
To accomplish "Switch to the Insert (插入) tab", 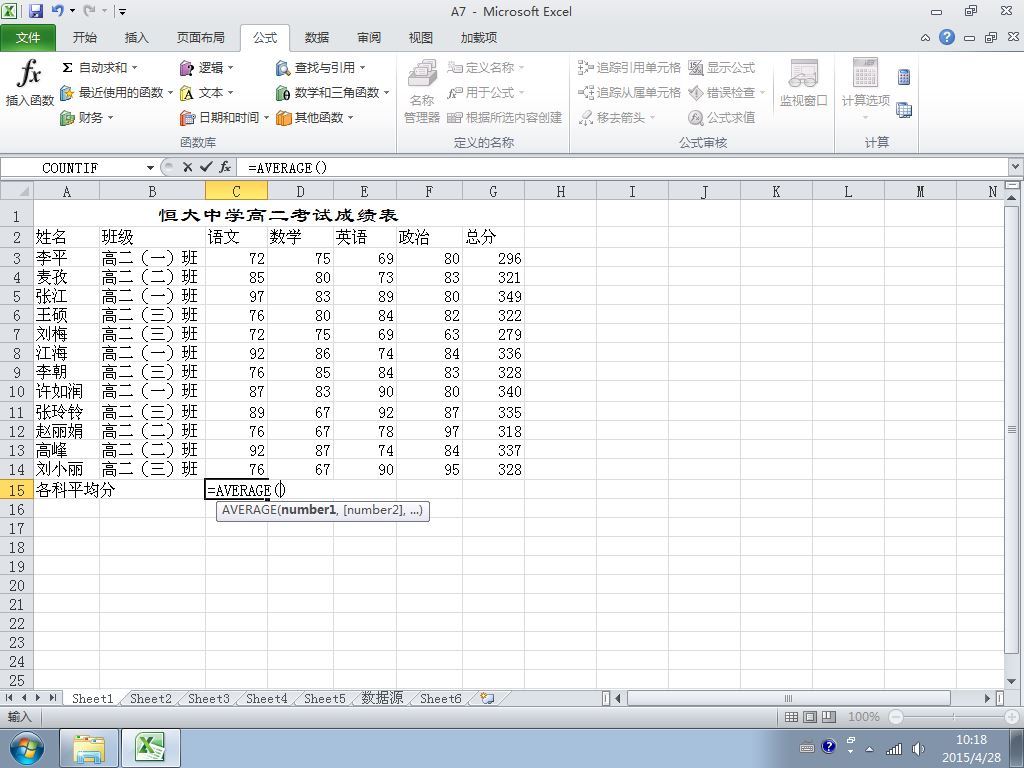I will (x=136, y=38).
